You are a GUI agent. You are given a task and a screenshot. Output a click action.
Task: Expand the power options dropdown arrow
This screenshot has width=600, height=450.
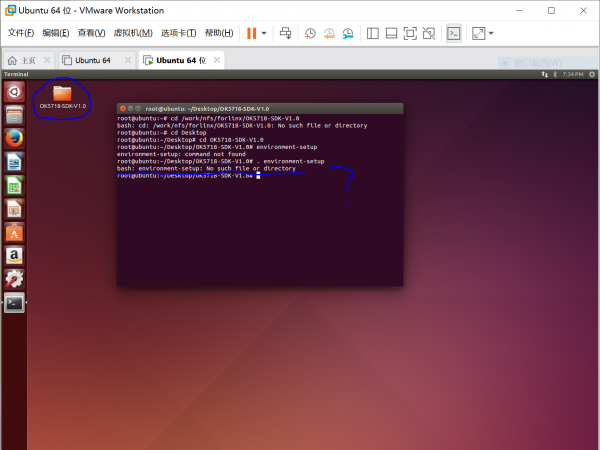[x=264, y=33]
